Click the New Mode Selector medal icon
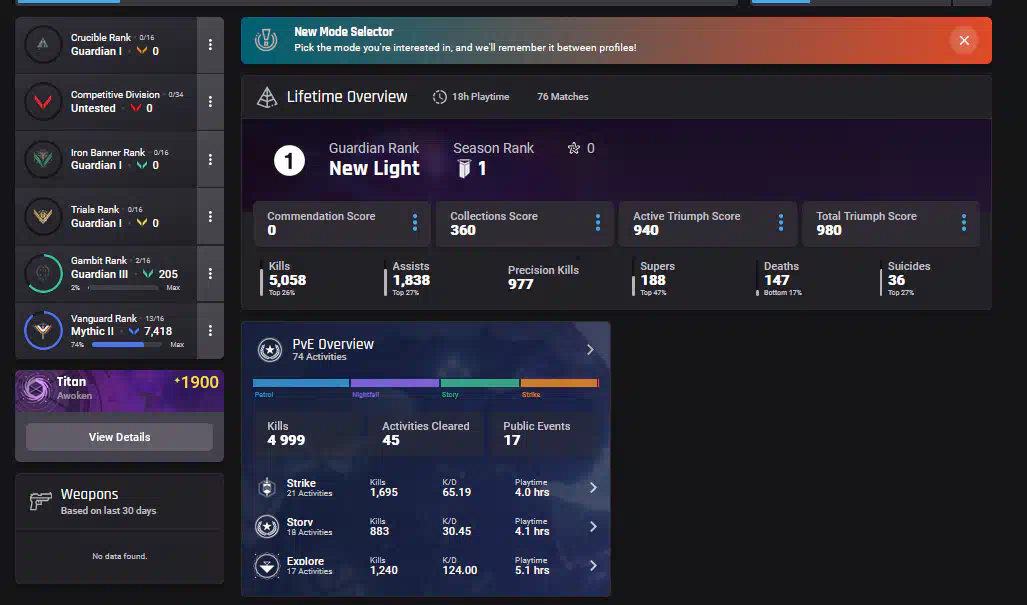The image size is (1027, 605). coord(266,40)
